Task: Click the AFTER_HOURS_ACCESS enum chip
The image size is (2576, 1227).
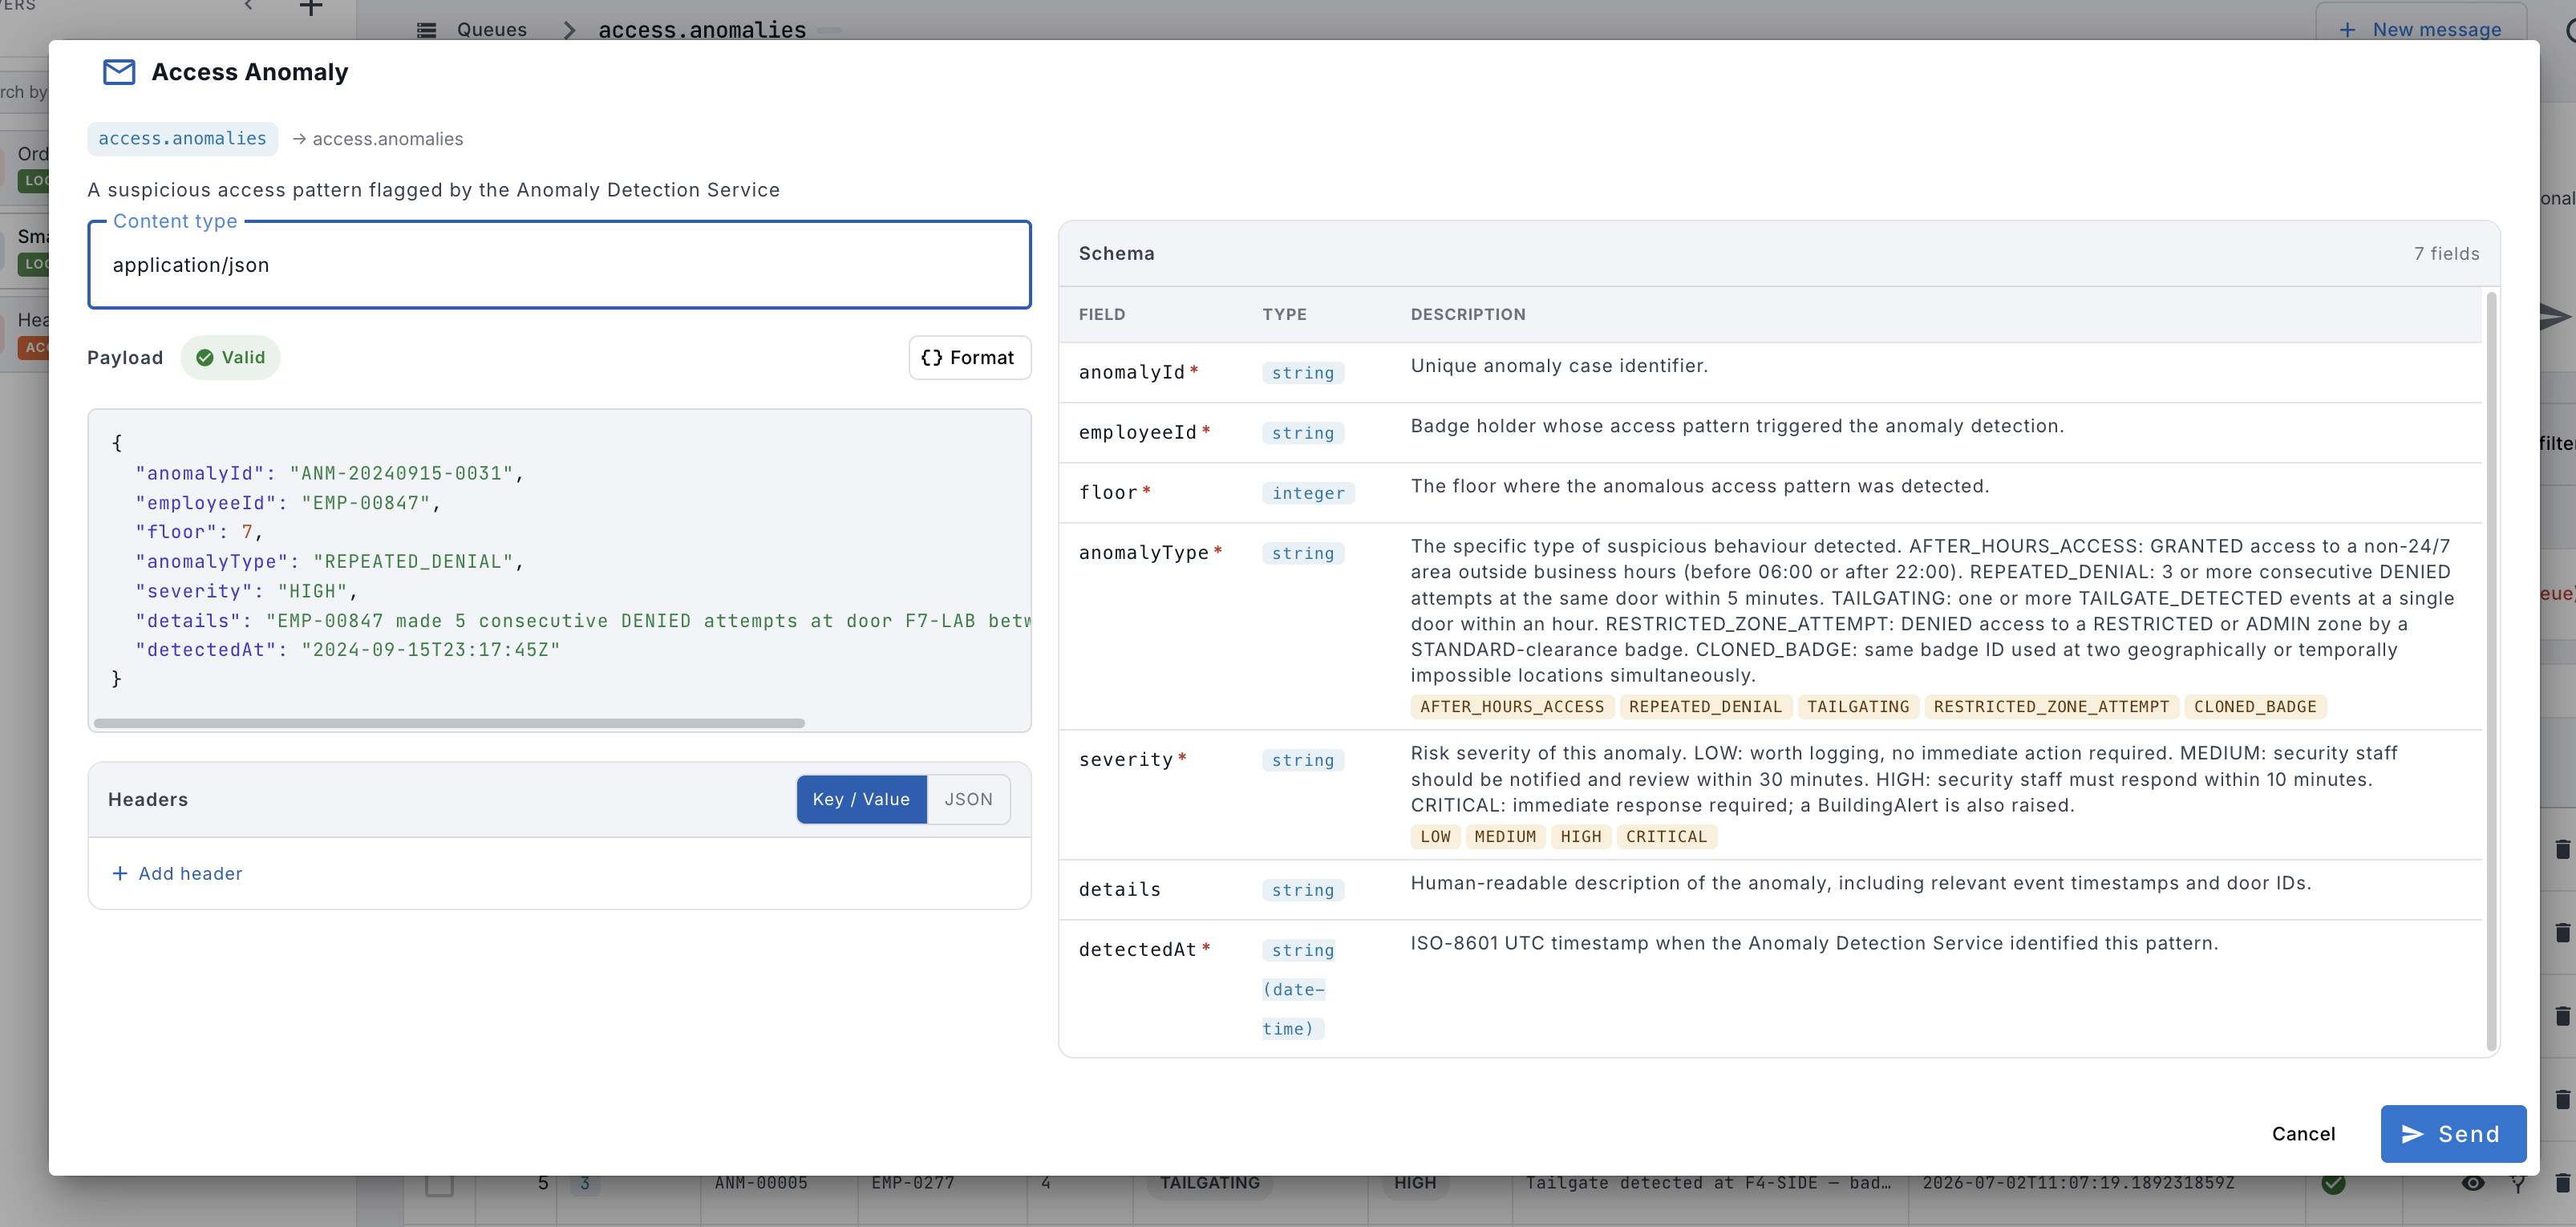Action: tap(1511, 706)
